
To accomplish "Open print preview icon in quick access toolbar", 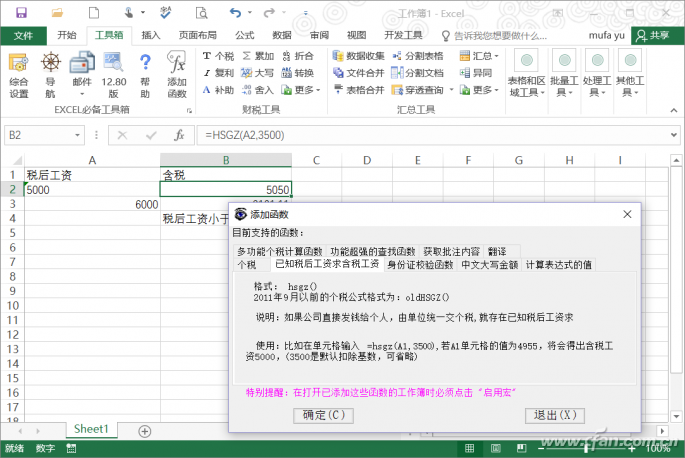I will [x=201, y=13].
